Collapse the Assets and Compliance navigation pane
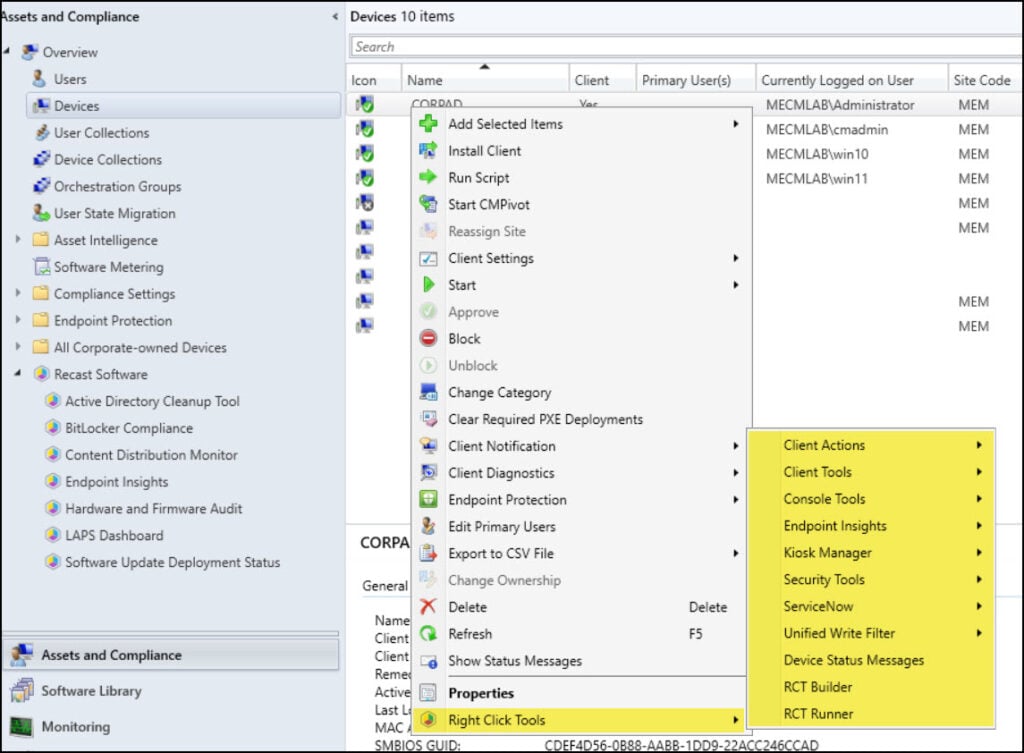Viewport: 1024px width, 753px height. 335,16
